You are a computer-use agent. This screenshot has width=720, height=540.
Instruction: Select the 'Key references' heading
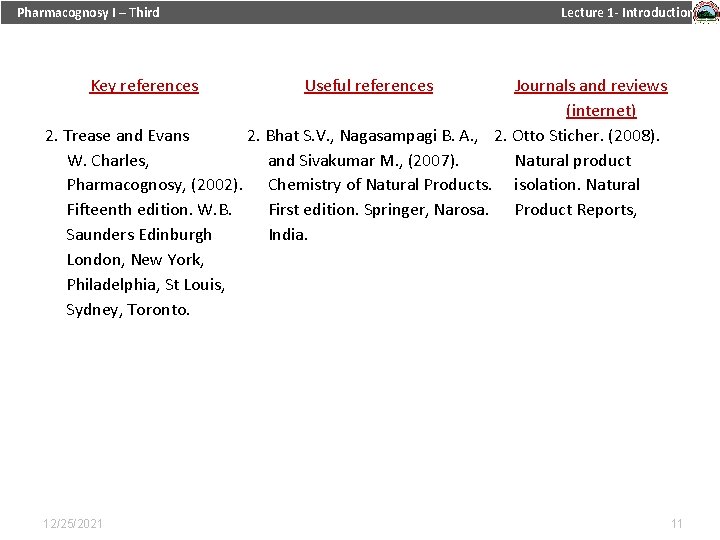(144, 86)
